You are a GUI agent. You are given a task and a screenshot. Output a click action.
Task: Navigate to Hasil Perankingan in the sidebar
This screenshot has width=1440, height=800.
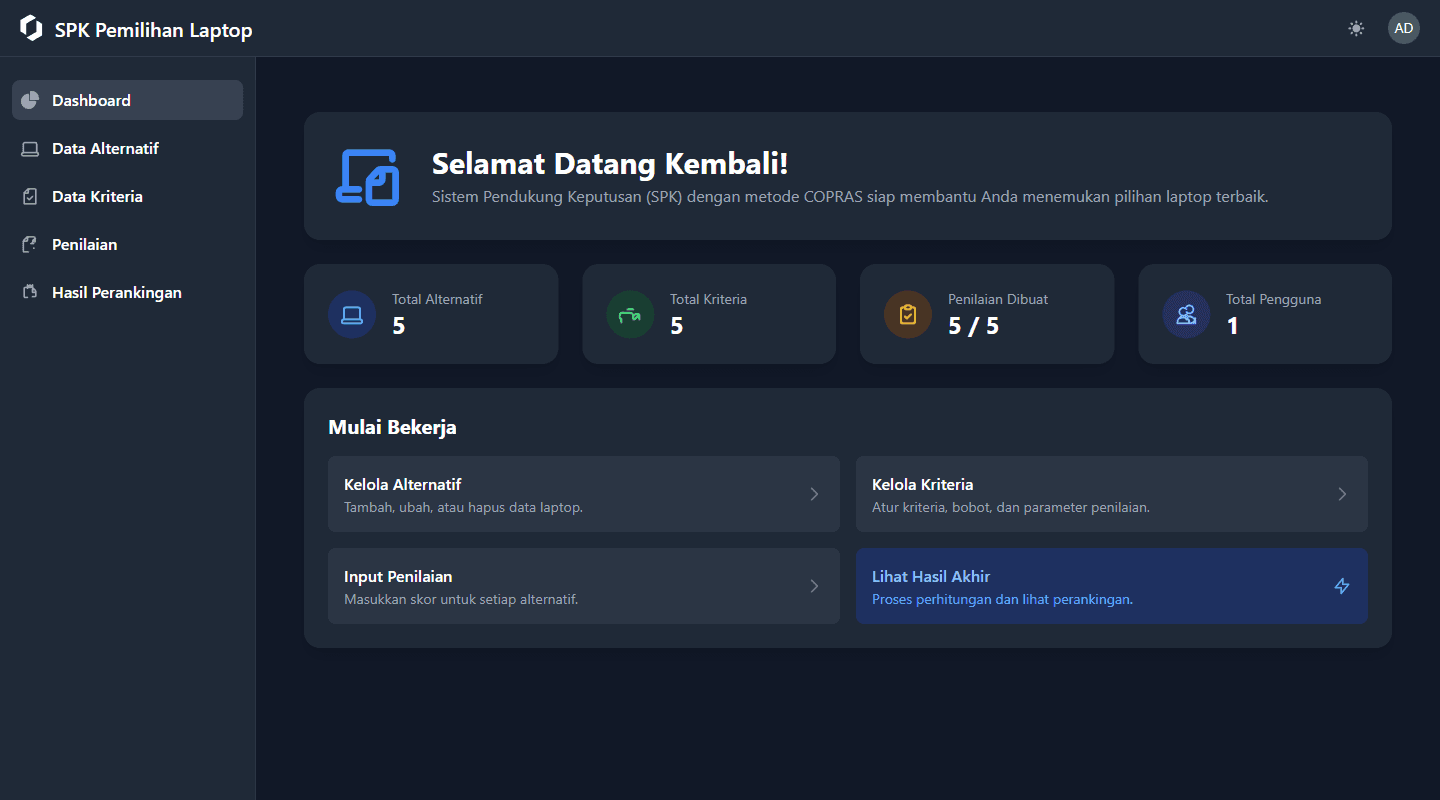click(x=116, y=292)
